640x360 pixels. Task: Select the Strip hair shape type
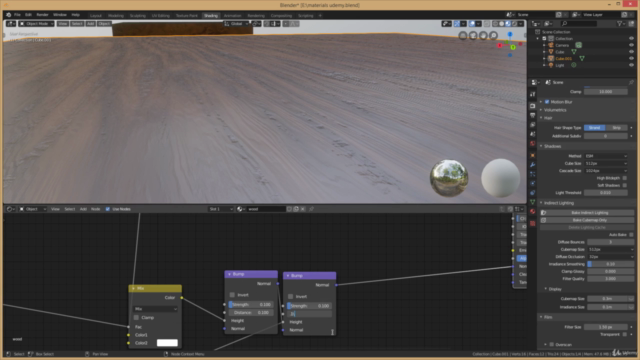coord(617,128)
